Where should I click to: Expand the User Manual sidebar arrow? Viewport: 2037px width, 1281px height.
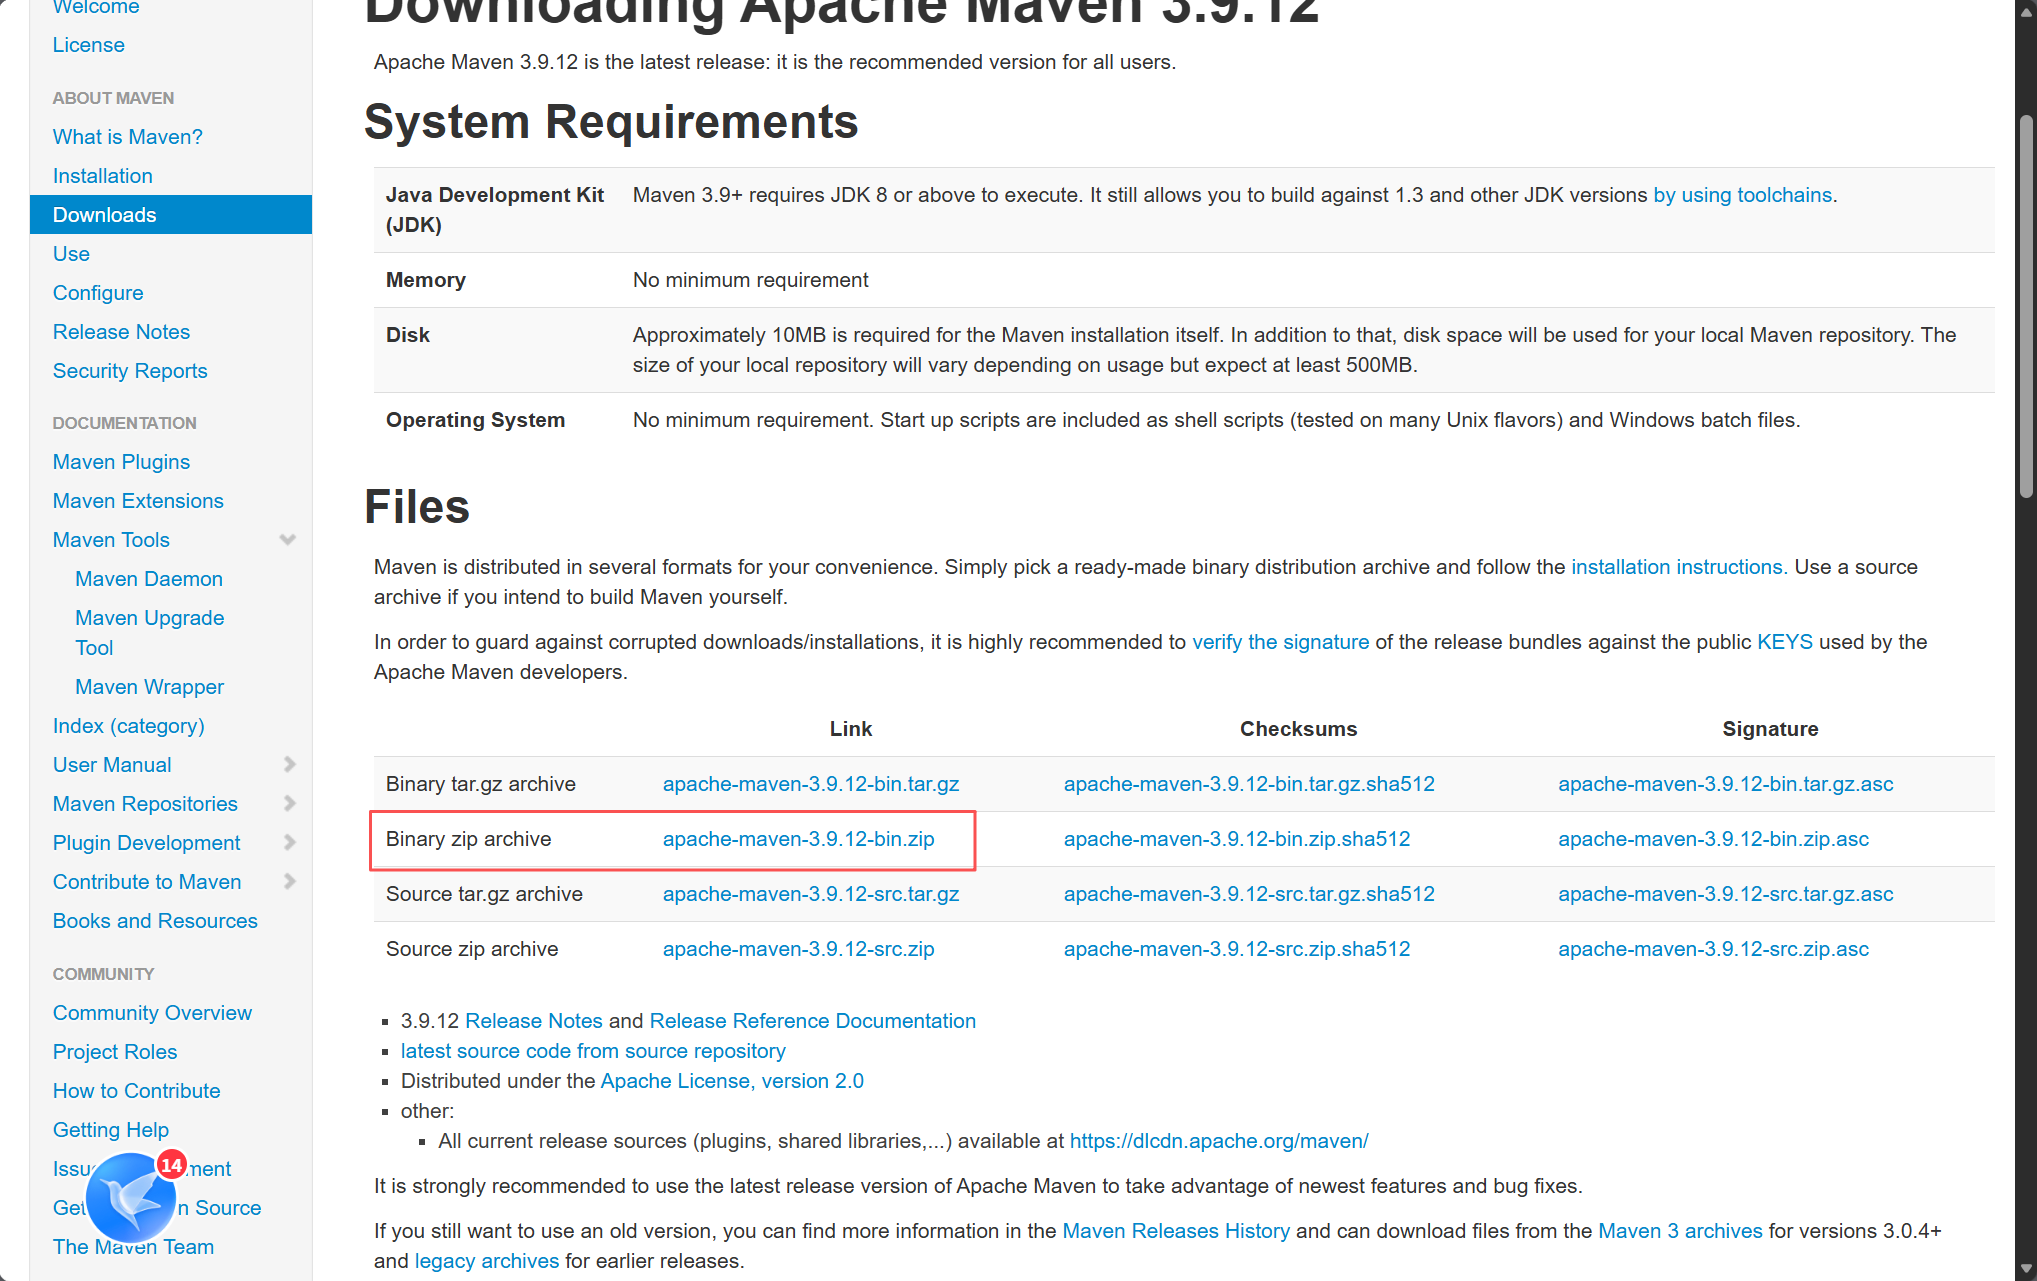pyautogui.click(x=289, y=765)
